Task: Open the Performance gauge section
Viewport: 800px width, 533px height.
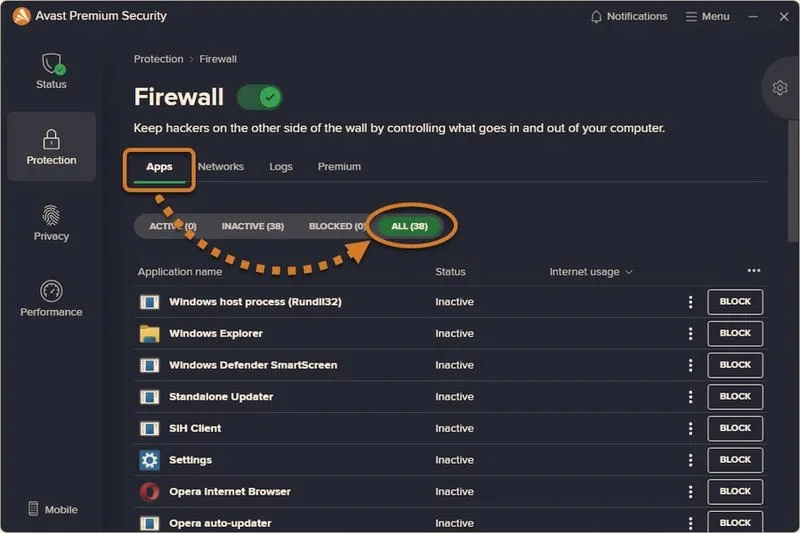Action: 52,298
